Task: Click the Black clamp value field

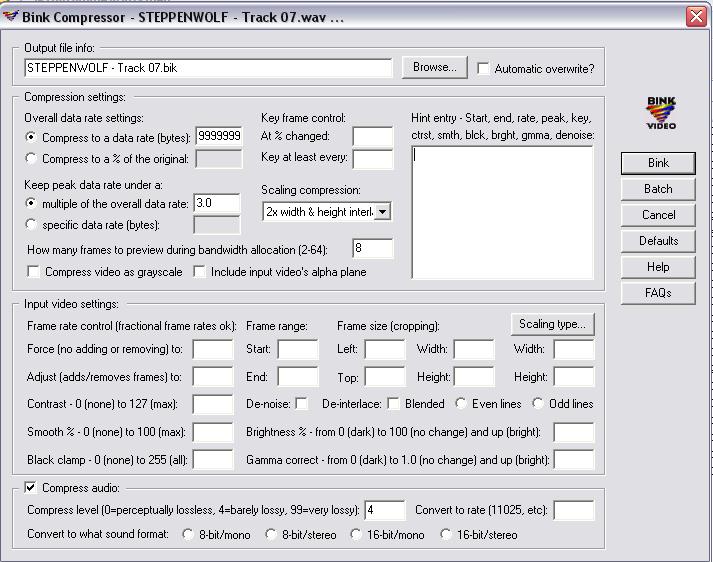Action: point(213,460)
